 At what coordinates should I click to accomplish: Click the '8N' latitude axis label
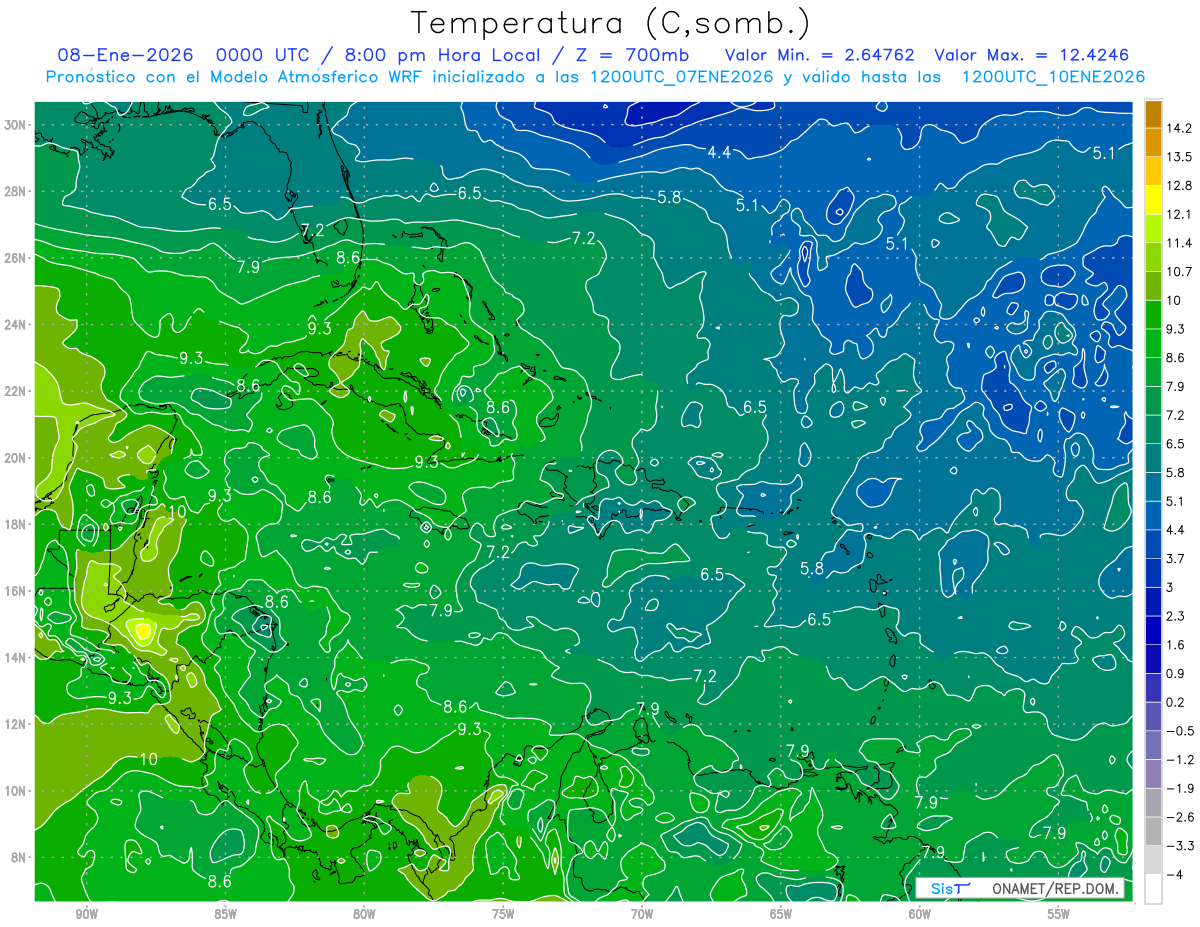tap(17, 857)
